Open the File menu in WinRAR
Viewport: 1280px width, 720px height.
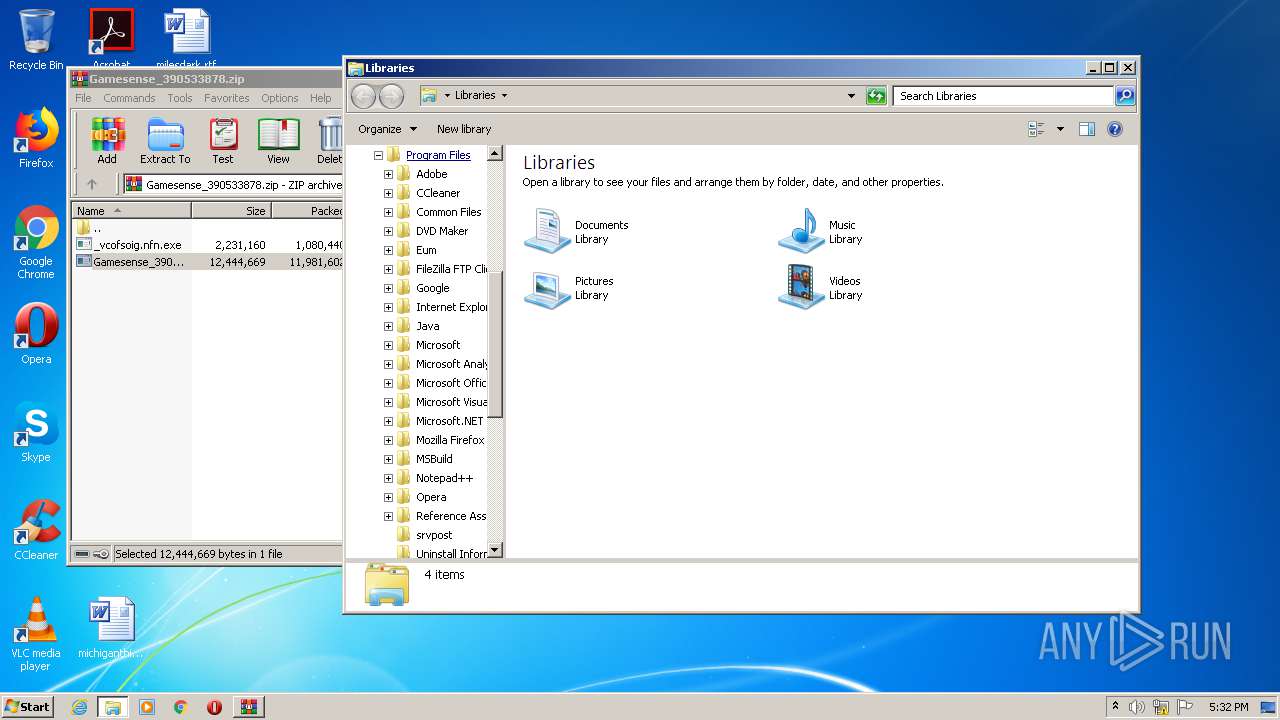(83, 98)
